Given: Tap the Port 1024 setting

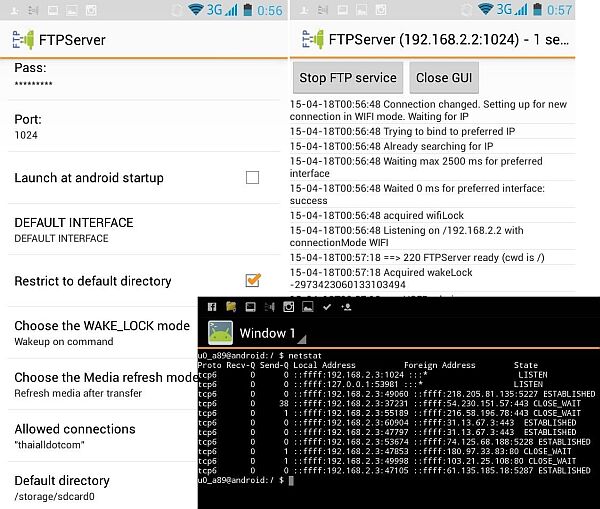Looking at the screenshot, I should (100, 126).
